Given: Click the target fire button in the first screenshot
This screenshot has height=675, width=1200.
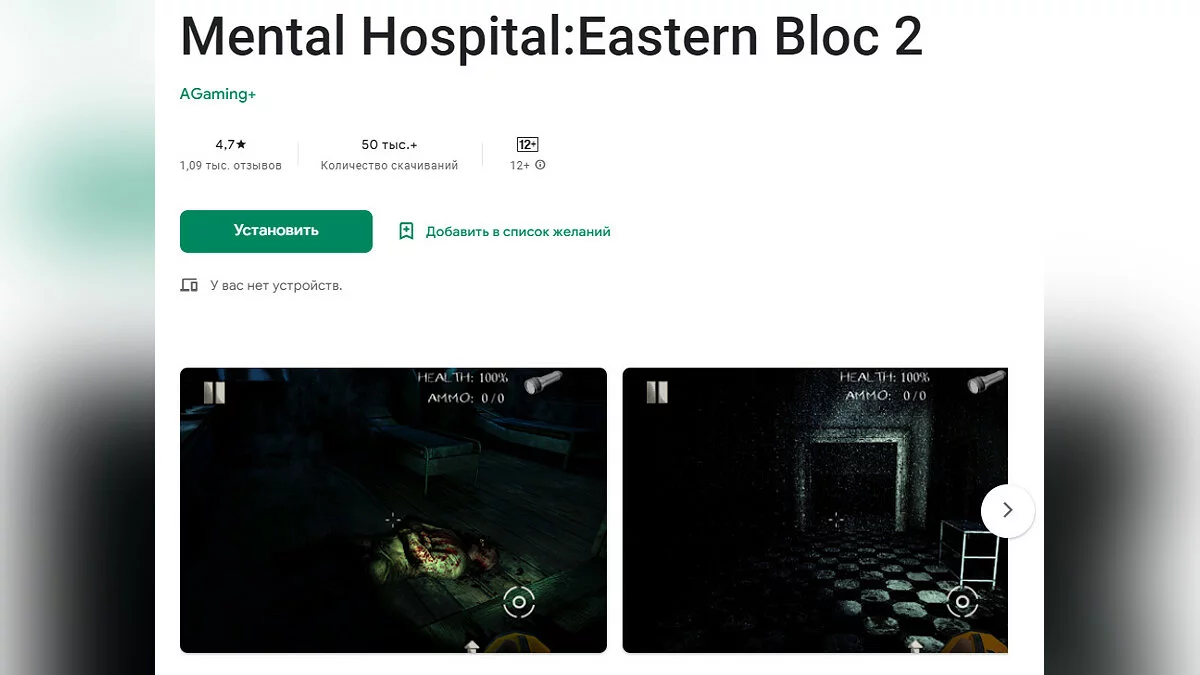Looking at the screenshot, I should point(519,601).
